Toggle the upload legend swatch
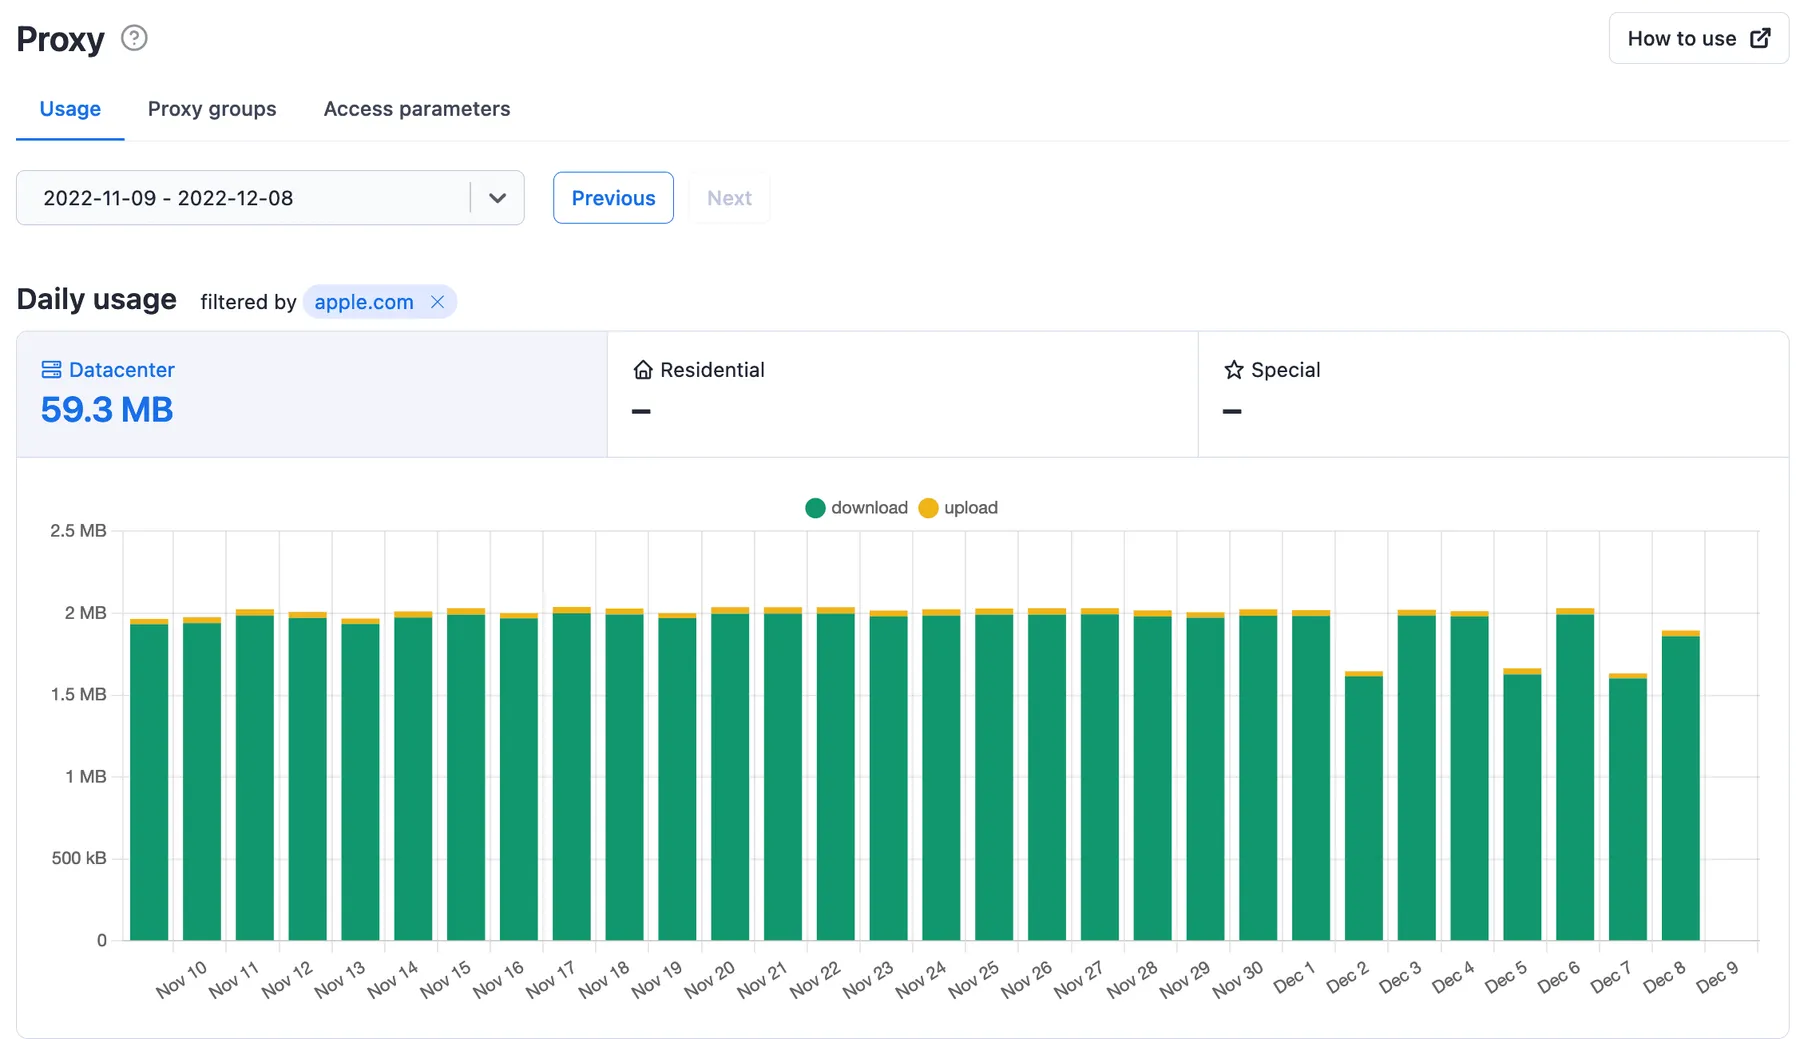Screen dimensions: 1800x1039 click(928, 508)
